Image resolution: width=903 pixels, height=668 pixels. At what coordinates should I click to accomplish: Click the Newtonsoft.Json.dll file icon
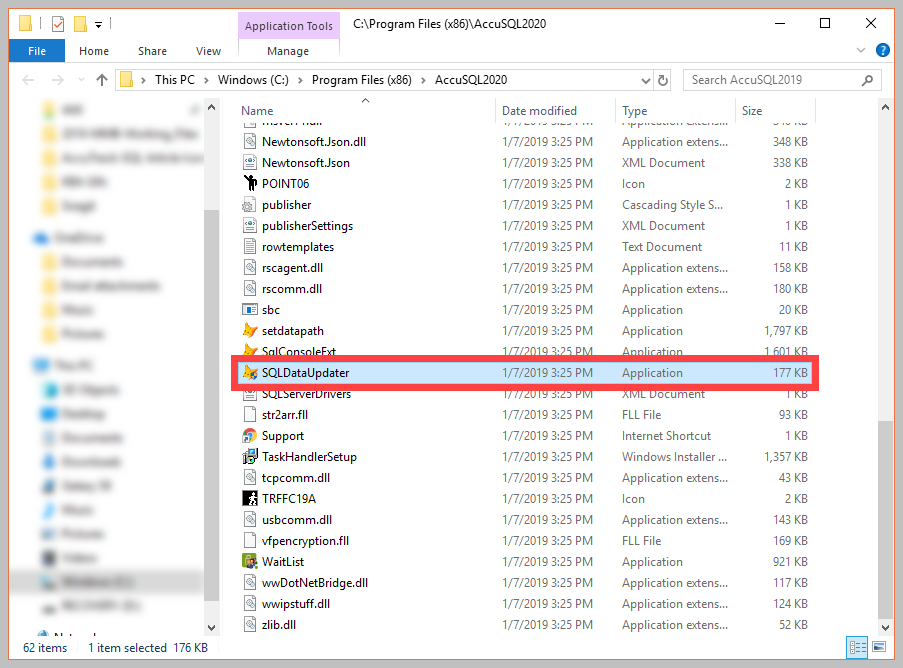coord(250,142)
